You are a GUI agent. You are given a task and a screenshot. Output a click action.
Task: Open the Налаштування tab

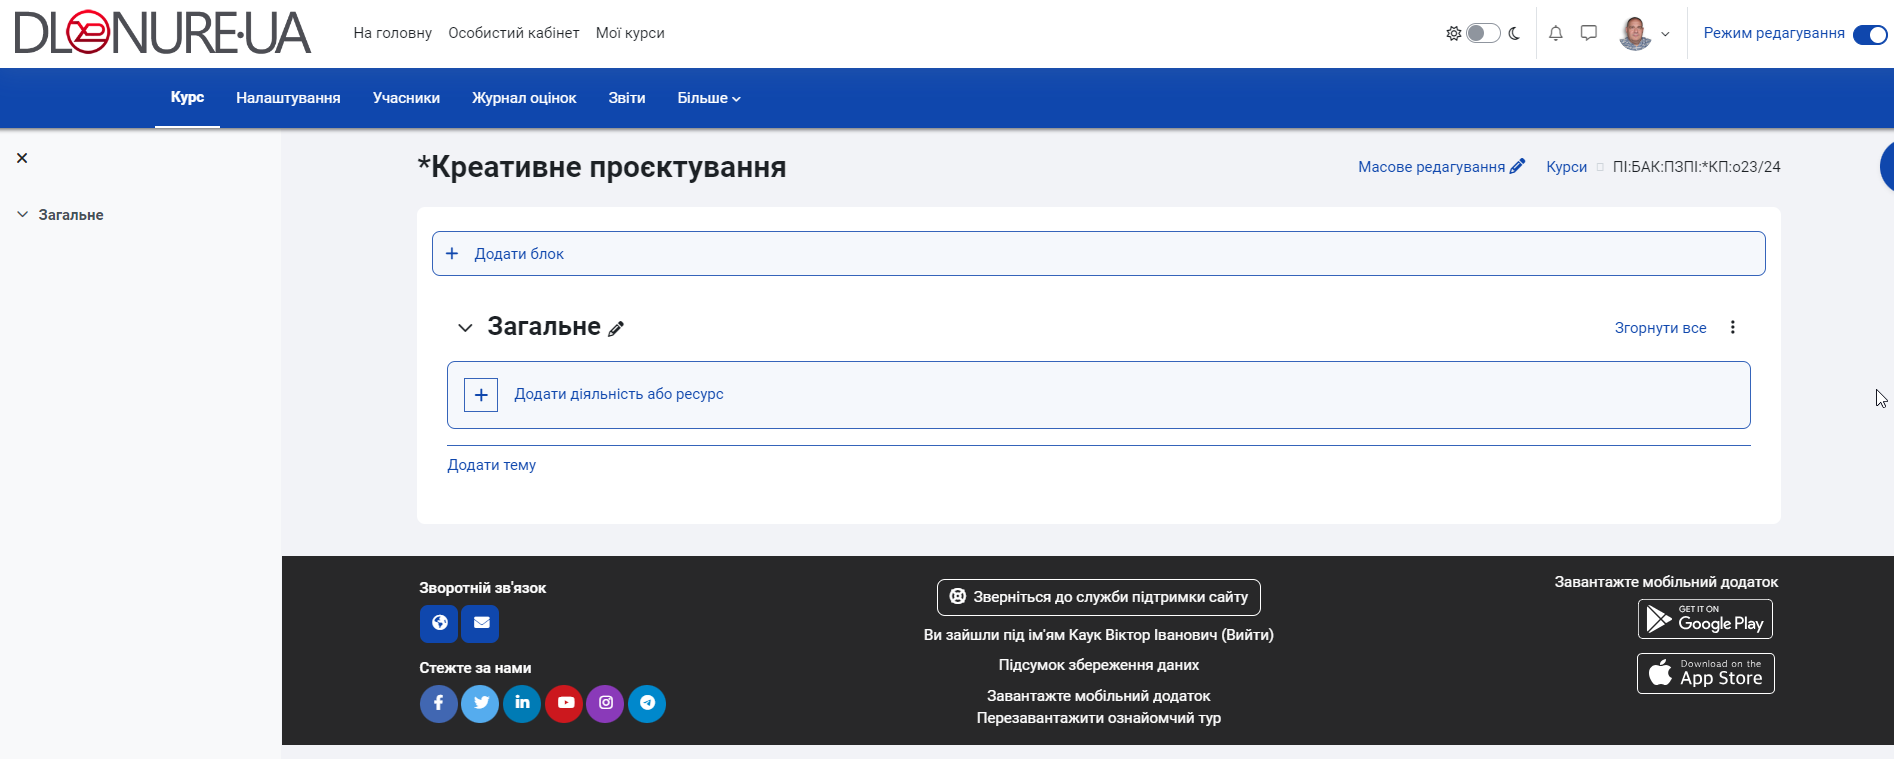point(288,98)
